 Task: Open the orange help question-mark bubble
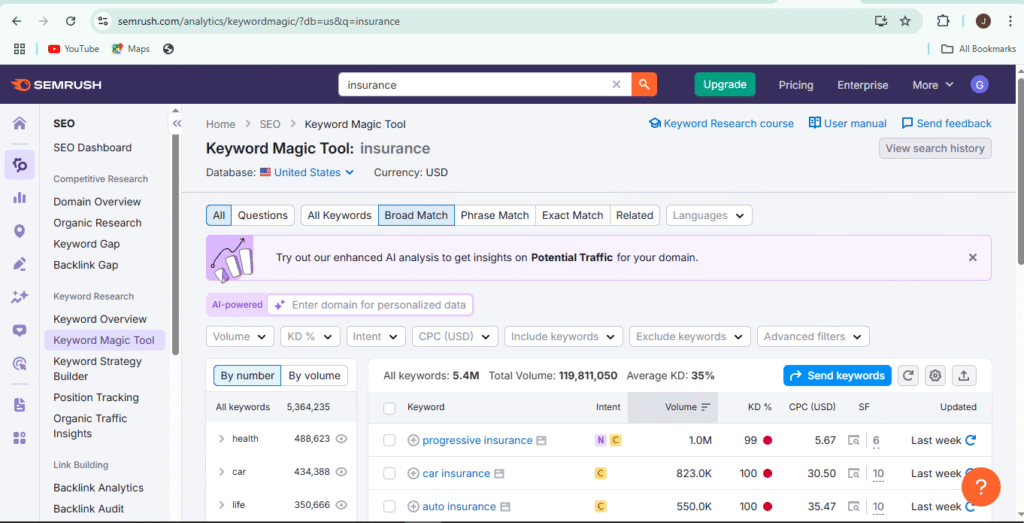tap(981, 486)
